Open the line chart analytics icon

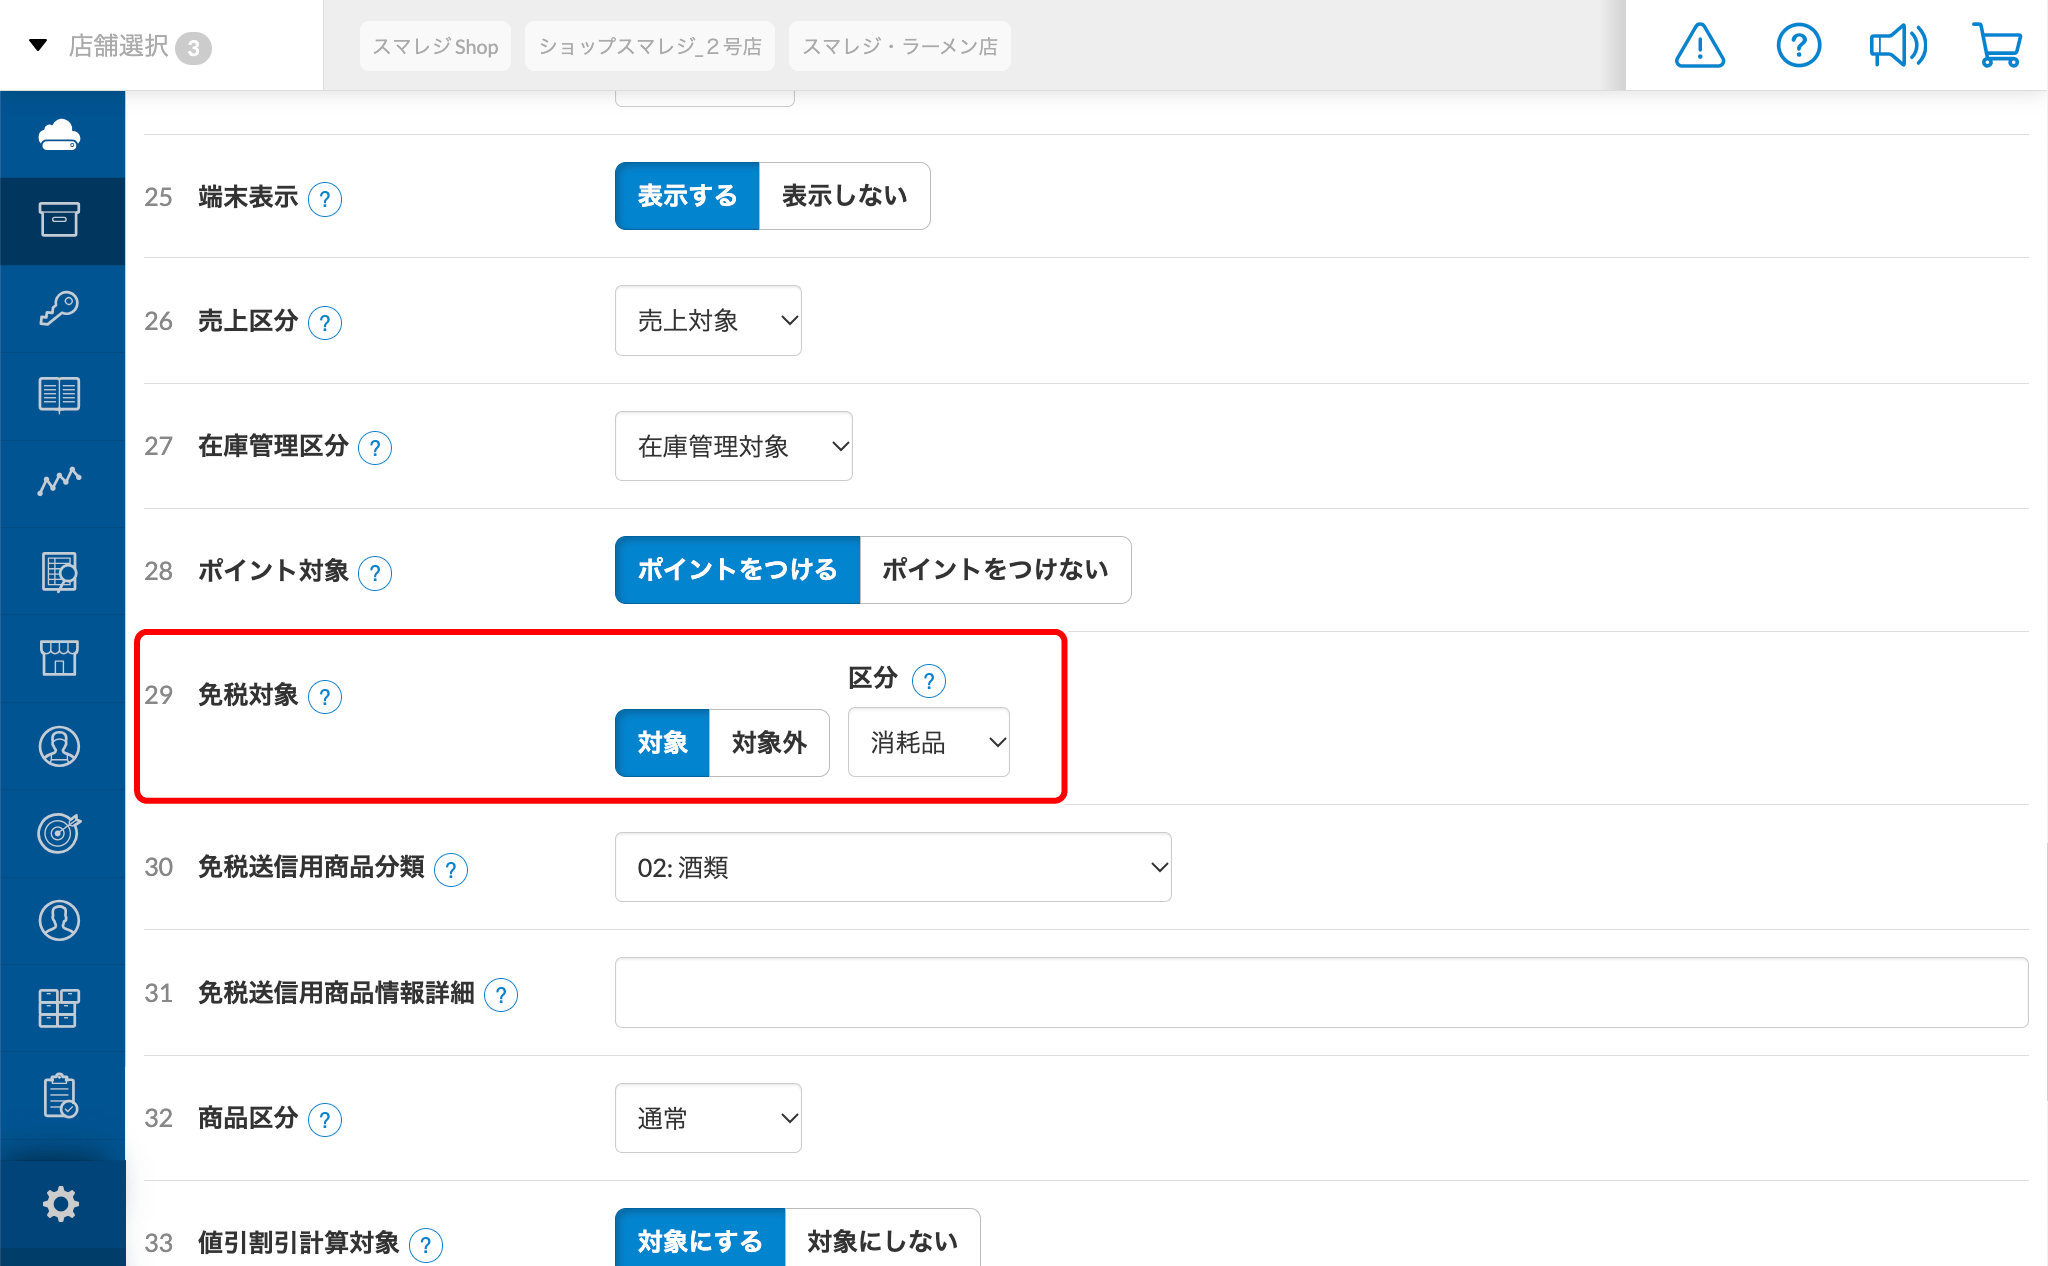tap(60, 482)
